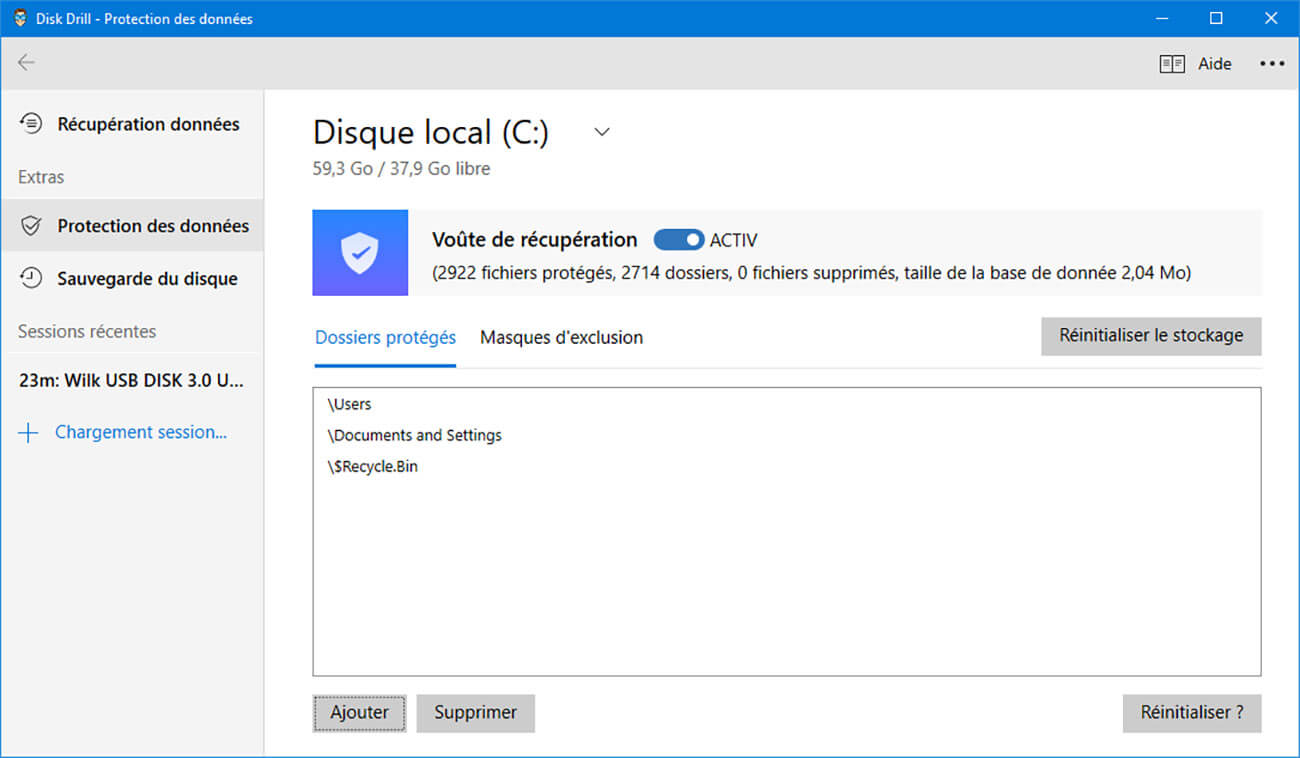Select the Dossiers protégés tab

click(385, 337)
